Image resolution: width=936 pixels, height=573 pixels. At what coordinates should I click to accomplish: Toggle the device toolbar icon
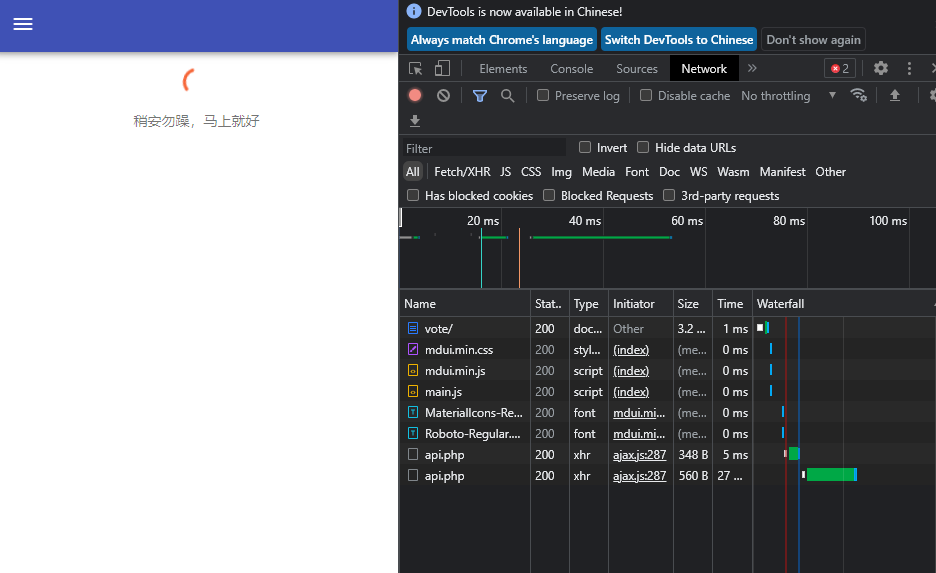pyautogui.click(x=442, y=69)
